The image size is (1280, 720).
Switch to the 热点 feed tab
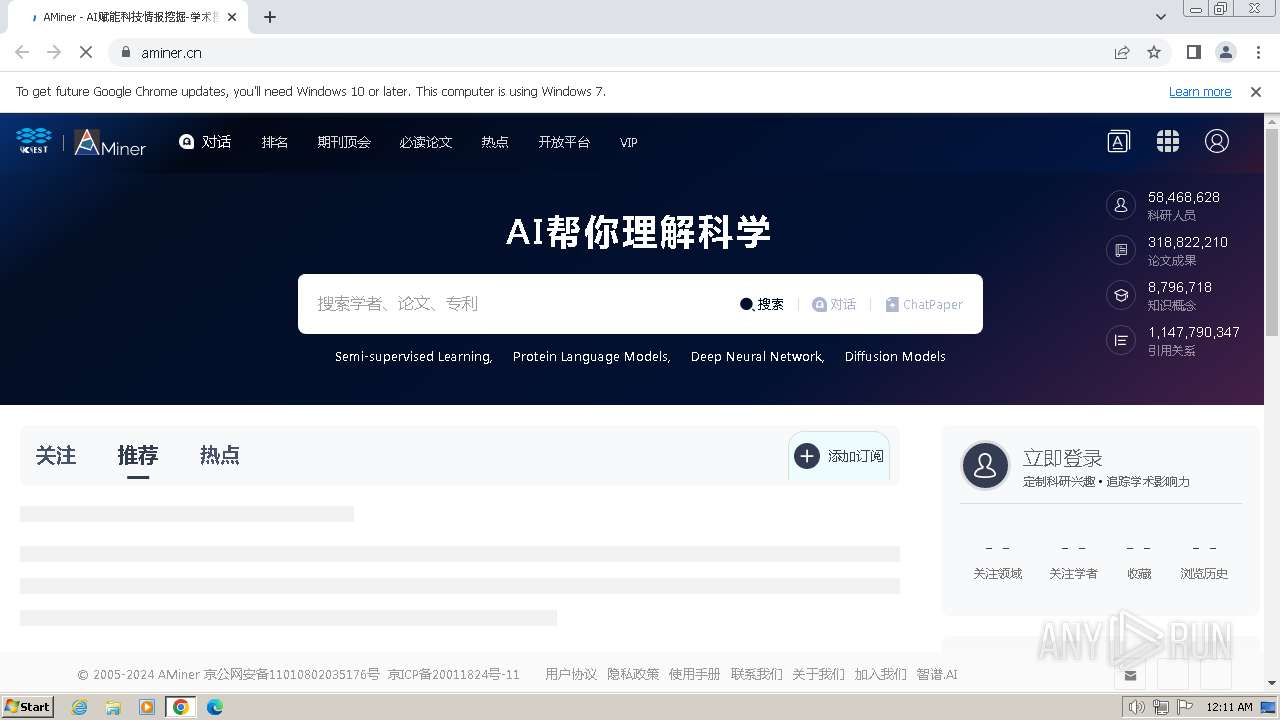220,456
